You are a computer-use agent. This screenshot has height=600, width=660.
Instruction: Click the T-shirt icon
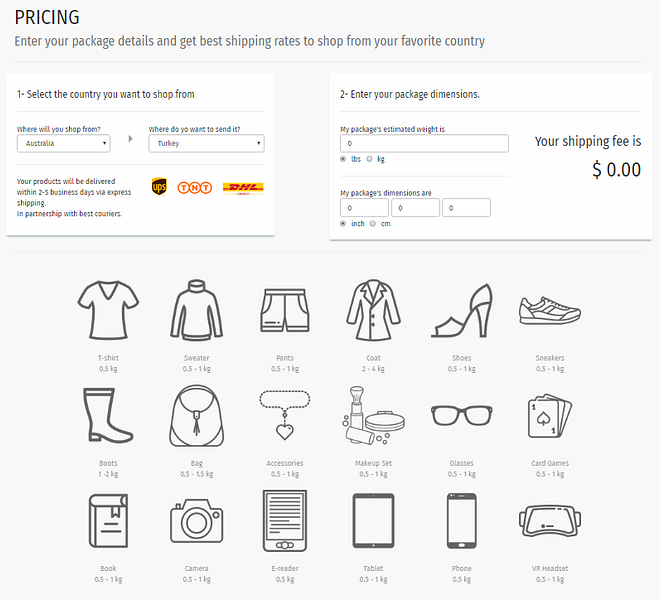108,310
